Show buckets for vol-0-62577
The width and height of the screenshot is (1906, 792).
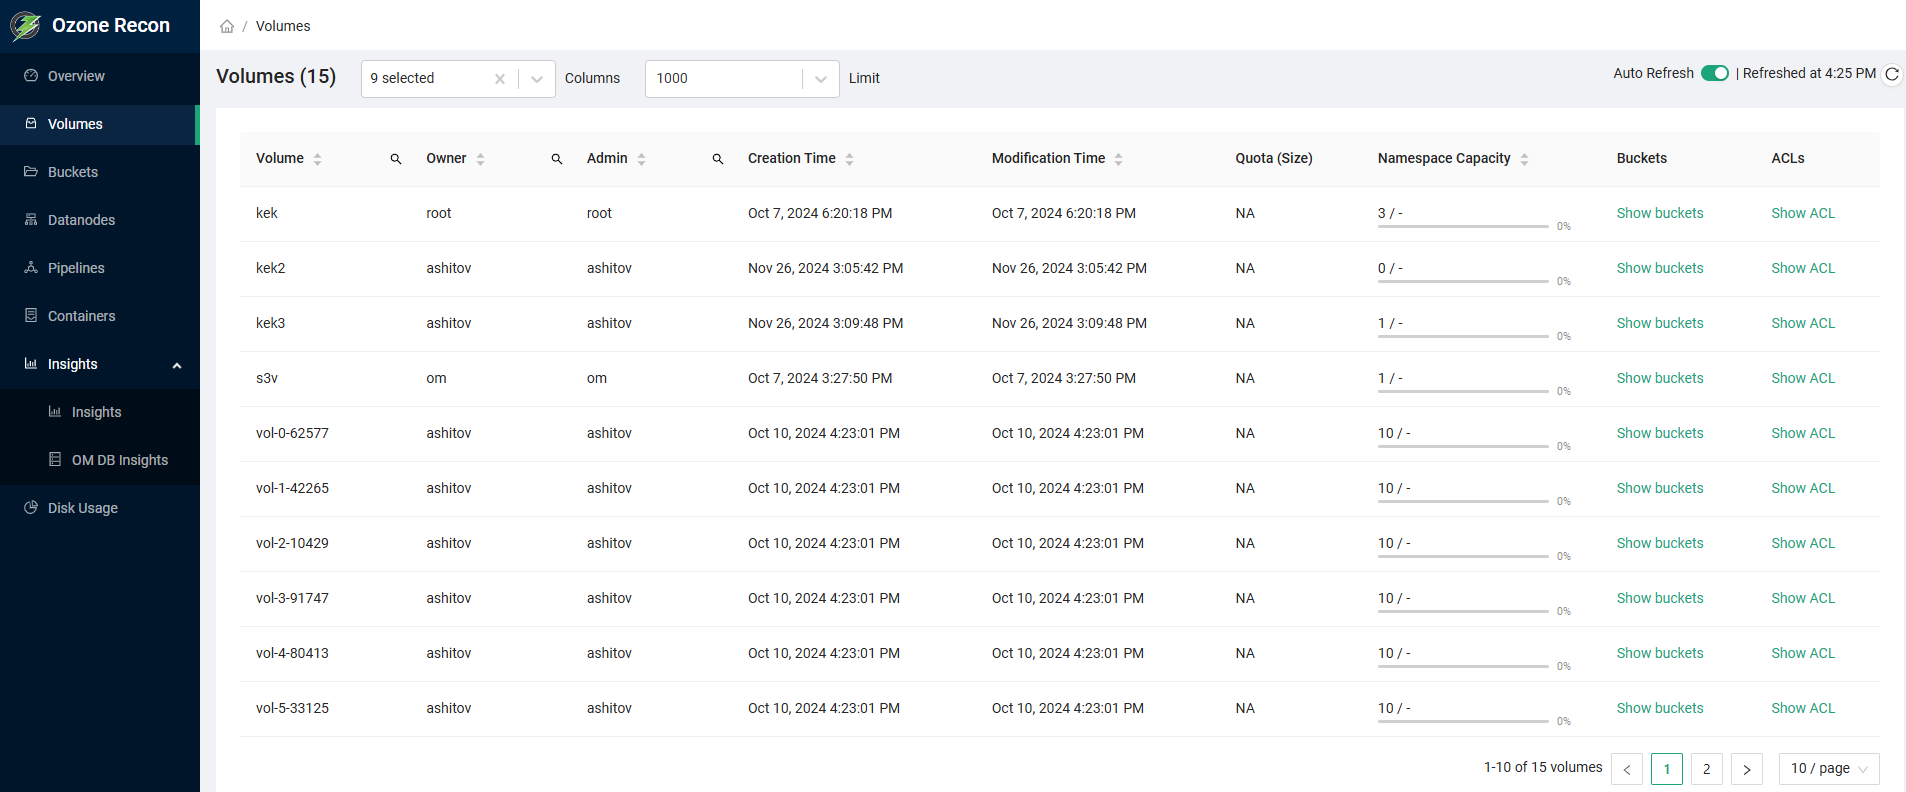(1660, 433)
